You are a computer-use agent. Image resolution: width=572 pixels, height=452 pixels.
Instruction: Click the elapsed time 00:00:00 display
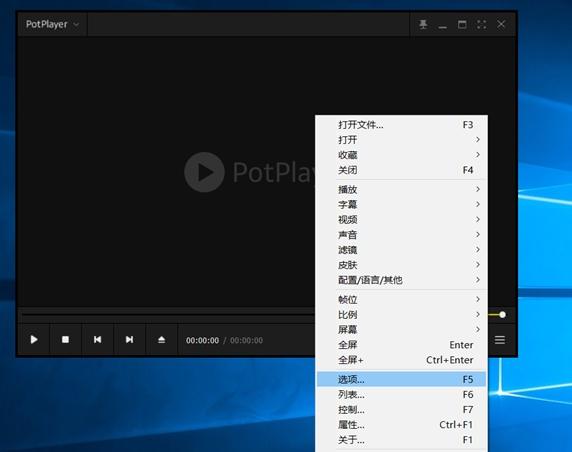[202, 340]
